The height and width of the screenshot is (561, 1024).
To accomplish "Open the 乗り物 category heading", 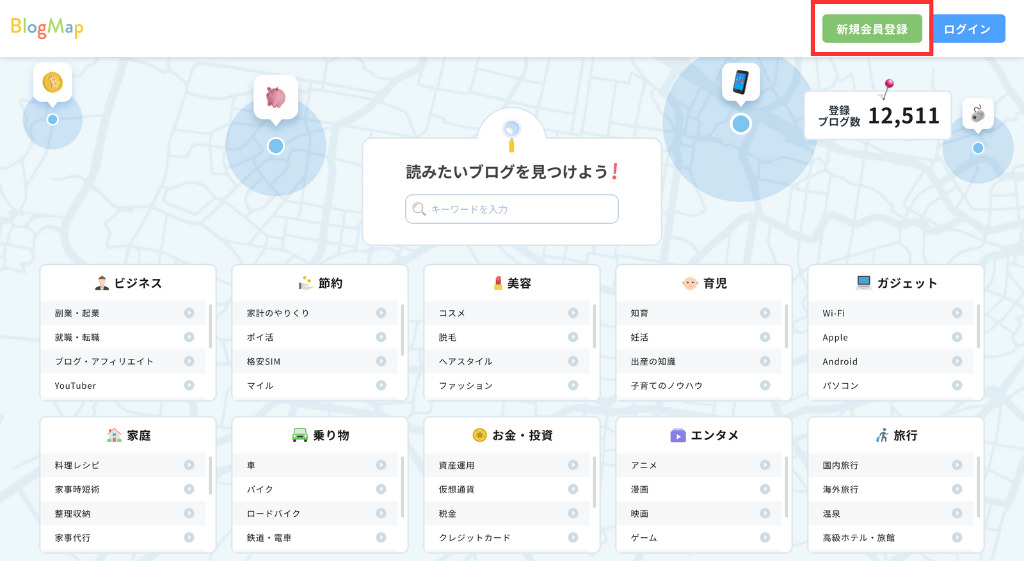I will [x=320, y=435].
